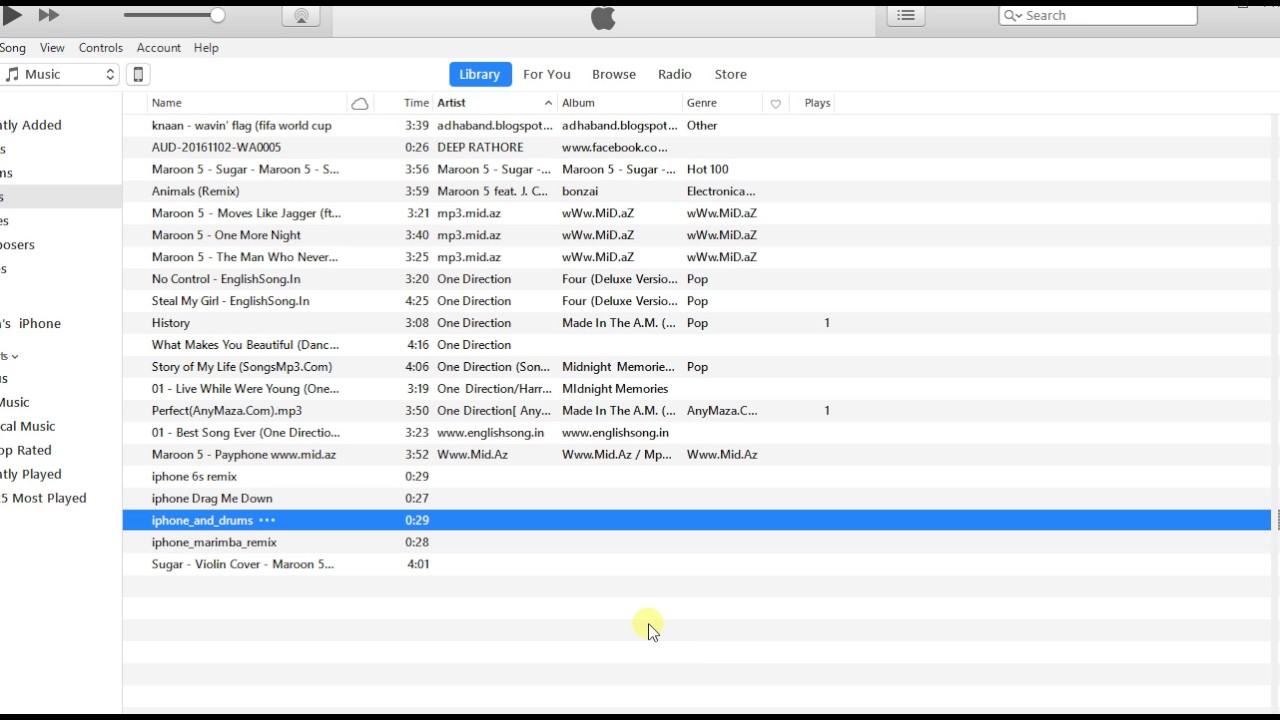
Task: Click the Electronica genre cell
Action: point(721,191)
